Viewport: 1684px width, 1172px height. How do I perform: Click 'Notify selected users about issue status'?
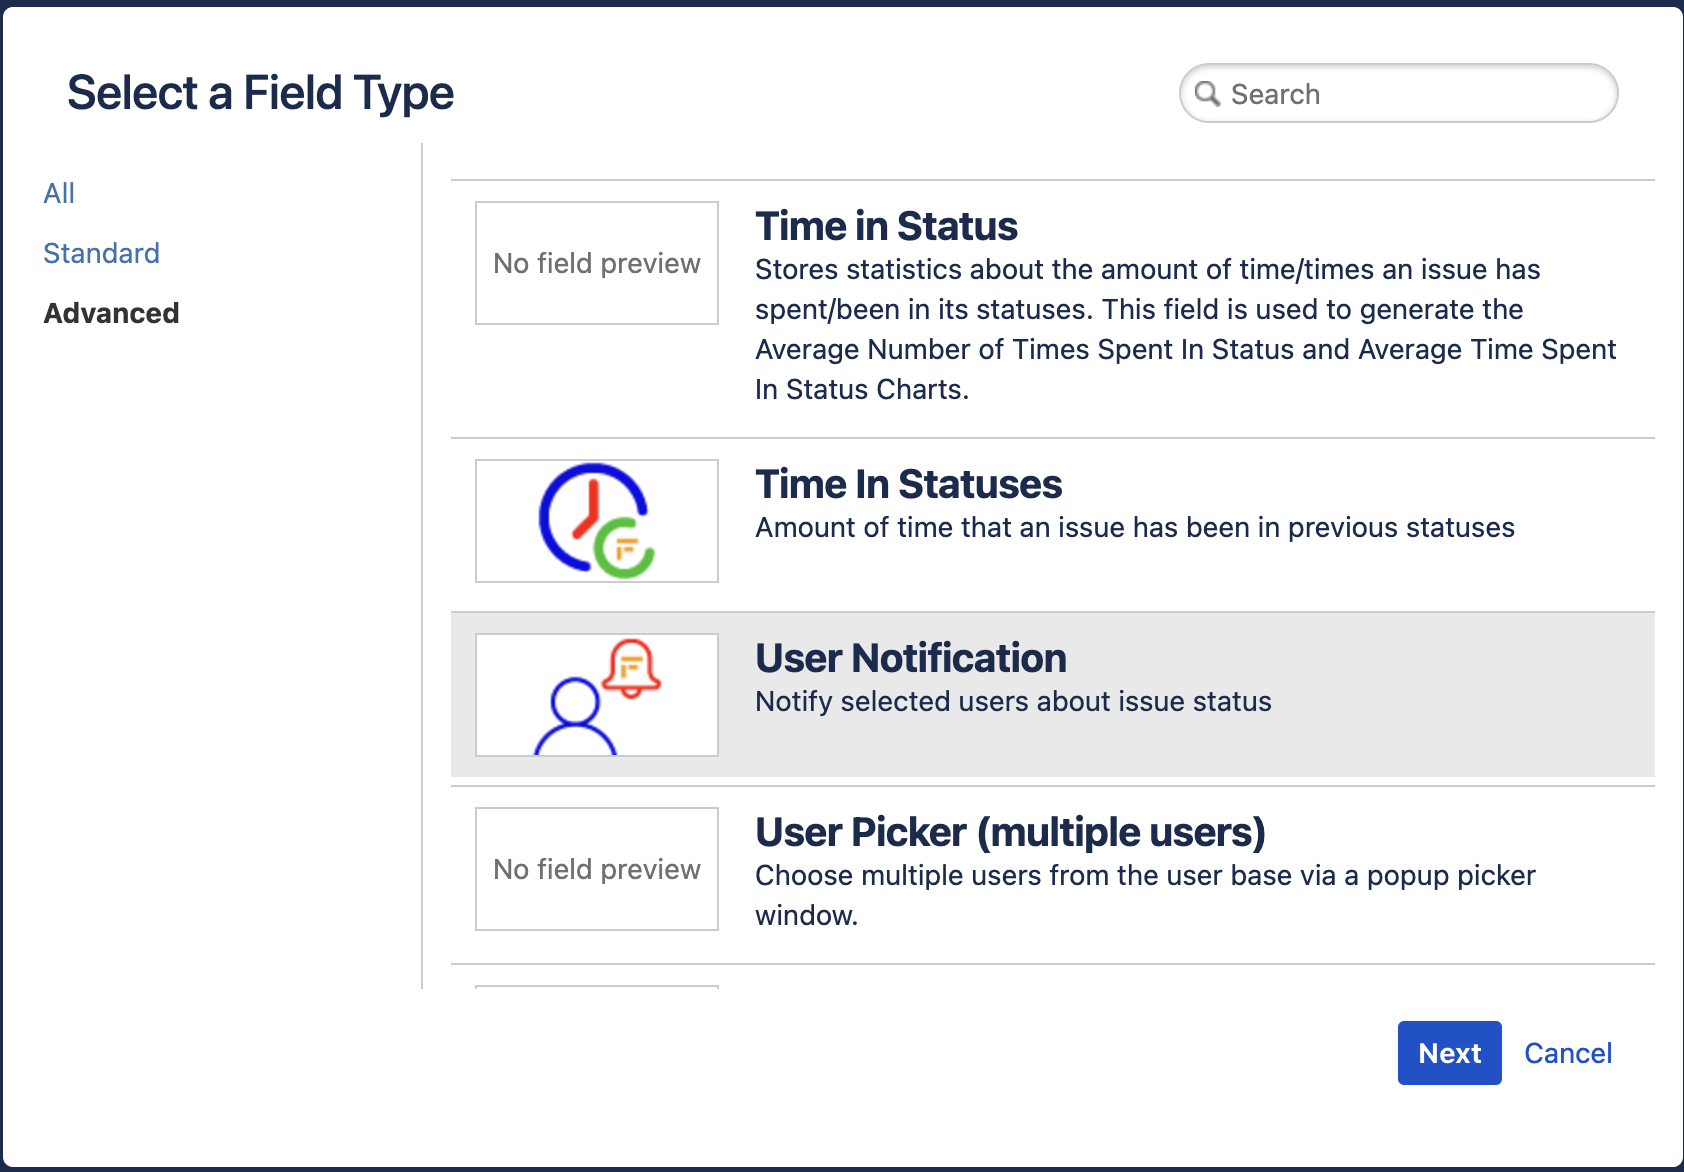click(x=1013, y=701)
